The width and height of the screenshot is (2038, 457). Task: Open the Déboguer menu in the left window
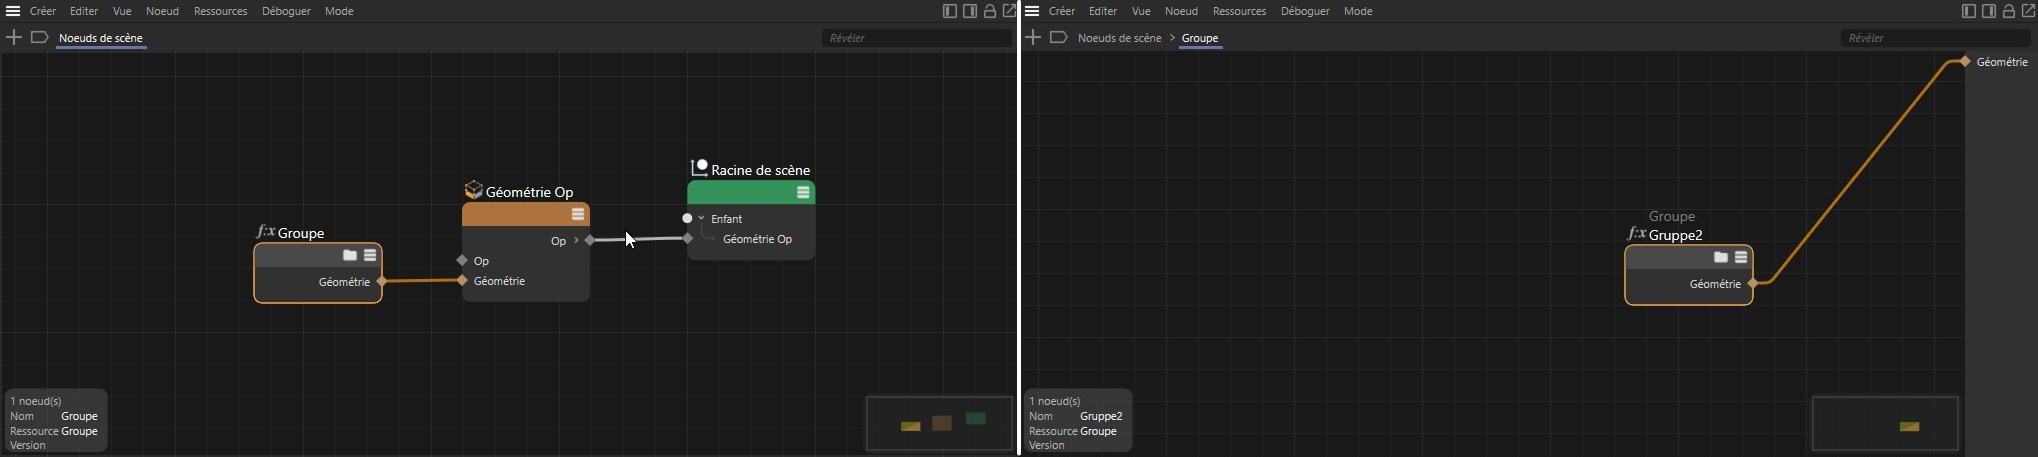click(x=286, y=11)
